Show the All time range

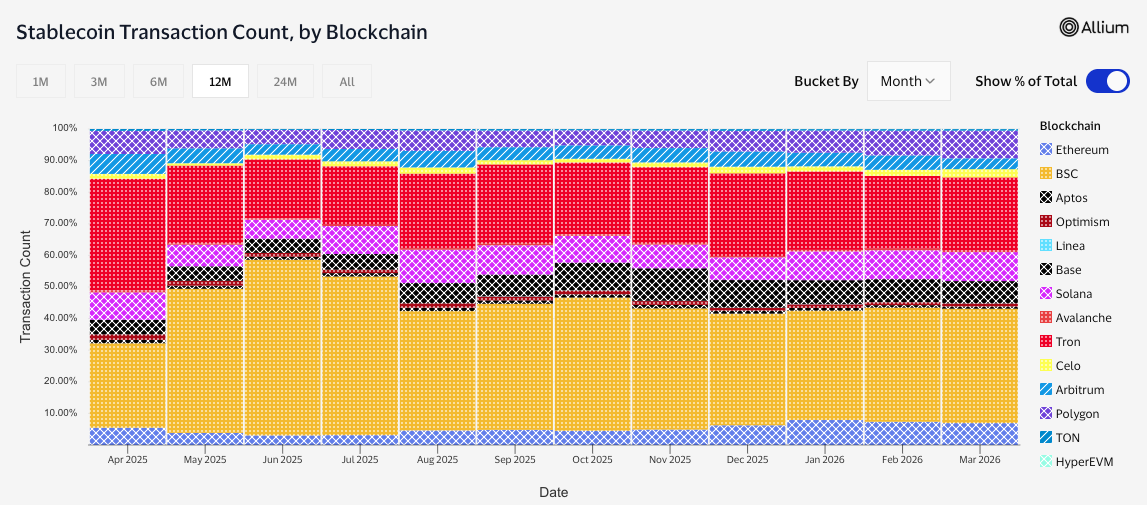tap(347, 82)
